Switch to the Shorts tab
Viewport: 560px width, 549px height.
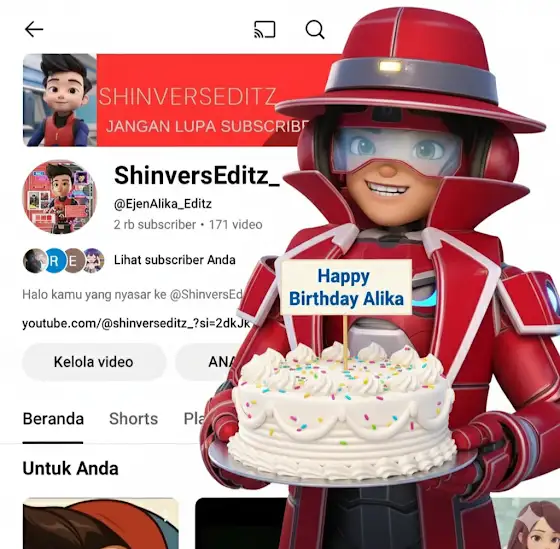[134, 419]
